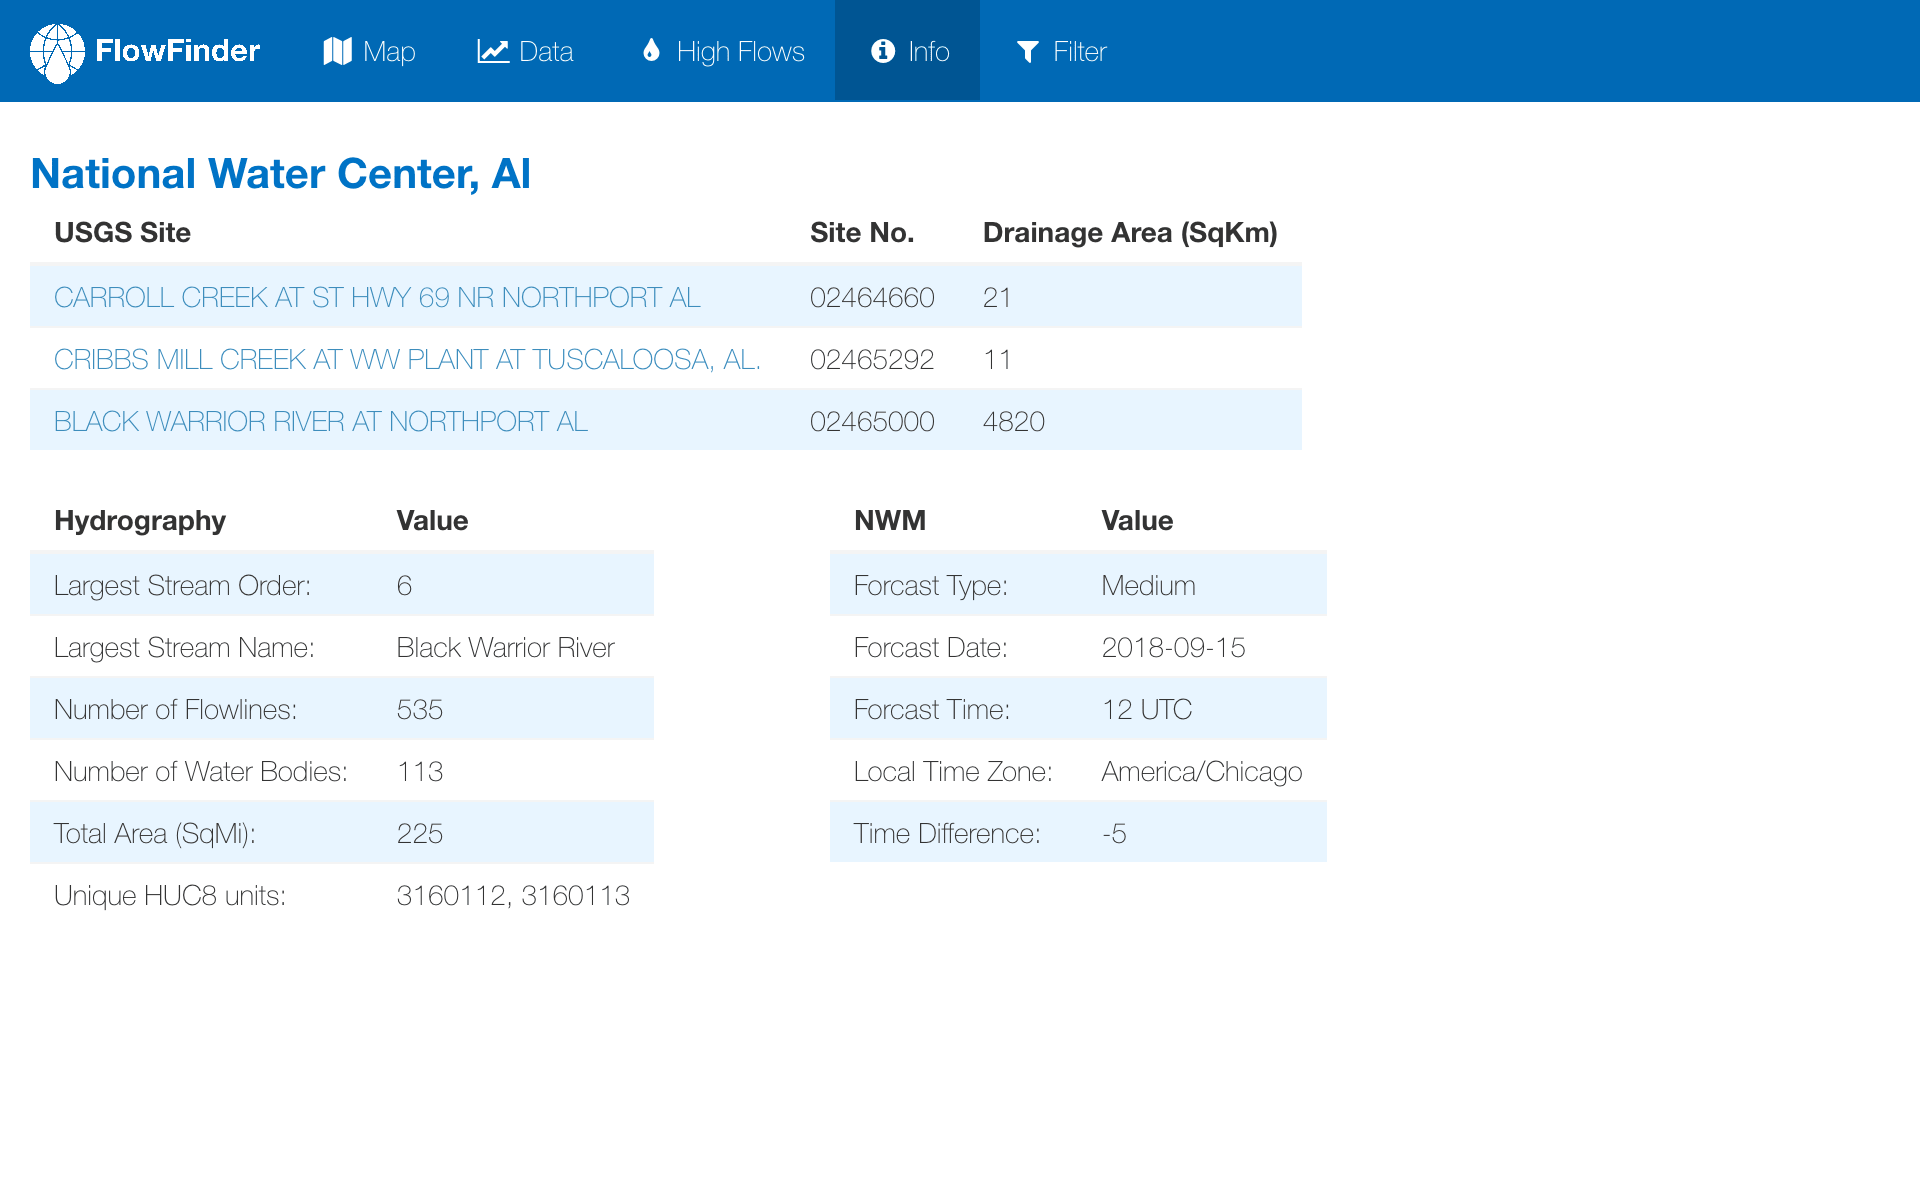
Task: Click drainage area value 11
Action: point(997,359)
